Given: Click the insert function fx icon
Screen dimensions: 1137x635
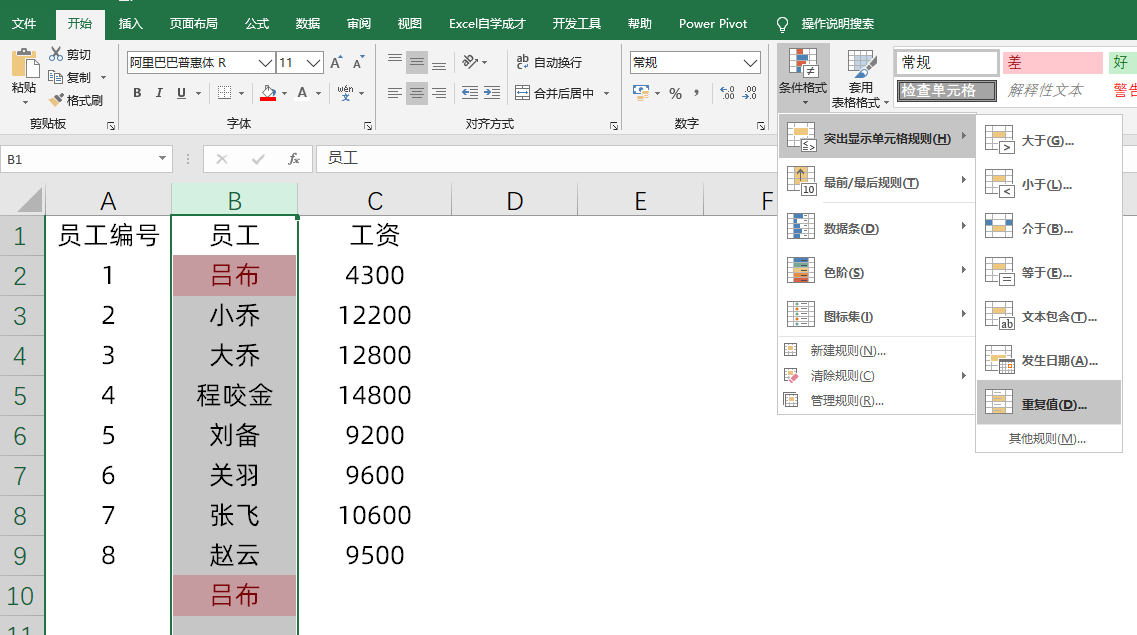Looking at the screenshot, I should (294, 159).
